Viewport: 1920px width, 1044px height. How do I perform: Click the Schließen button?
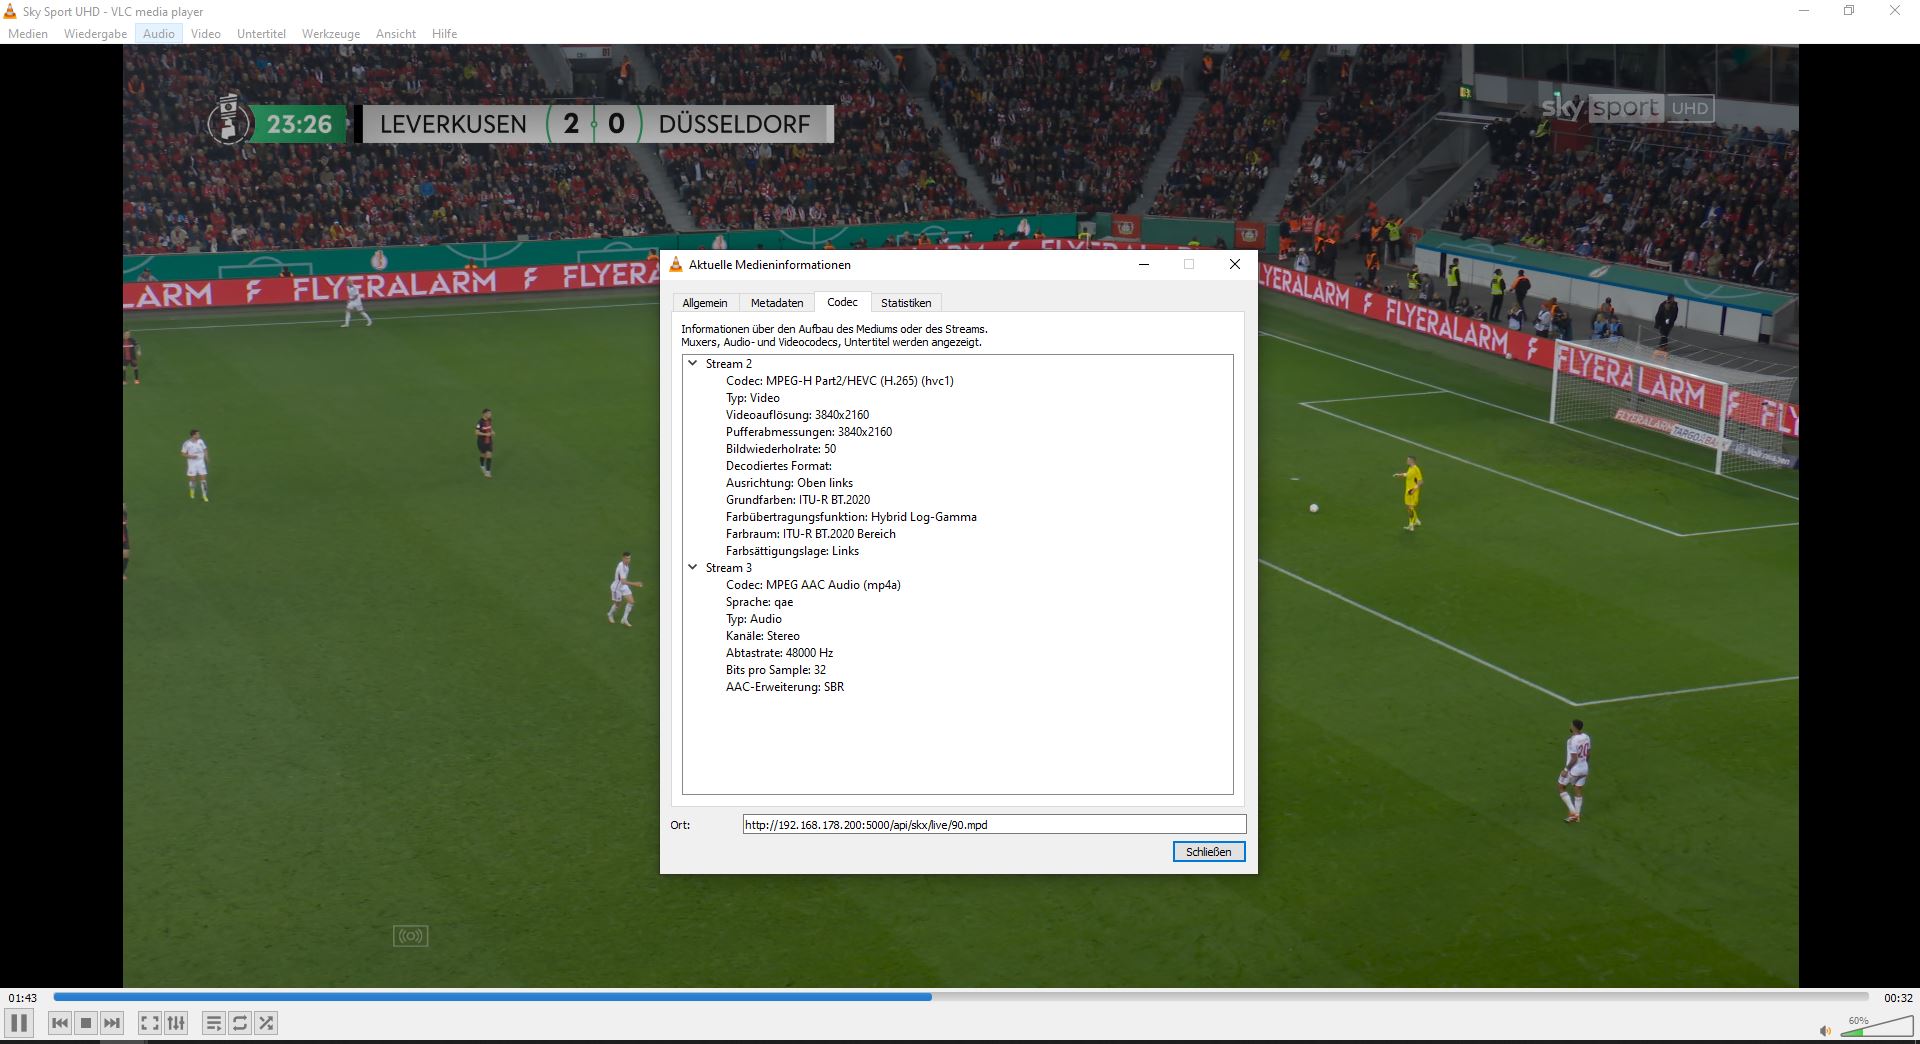[1209, 852]
